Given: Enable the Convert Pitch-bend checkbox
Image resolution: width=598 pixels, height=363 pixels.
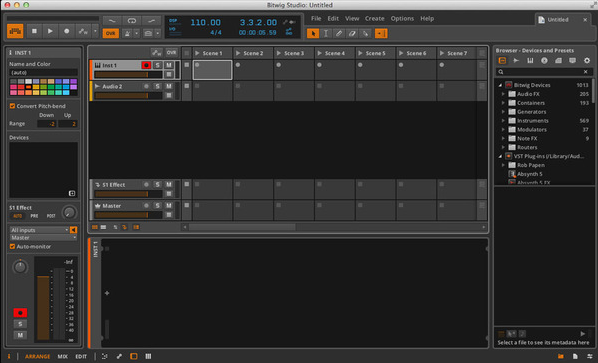Looking at the screenshot, I should [12, 106].
